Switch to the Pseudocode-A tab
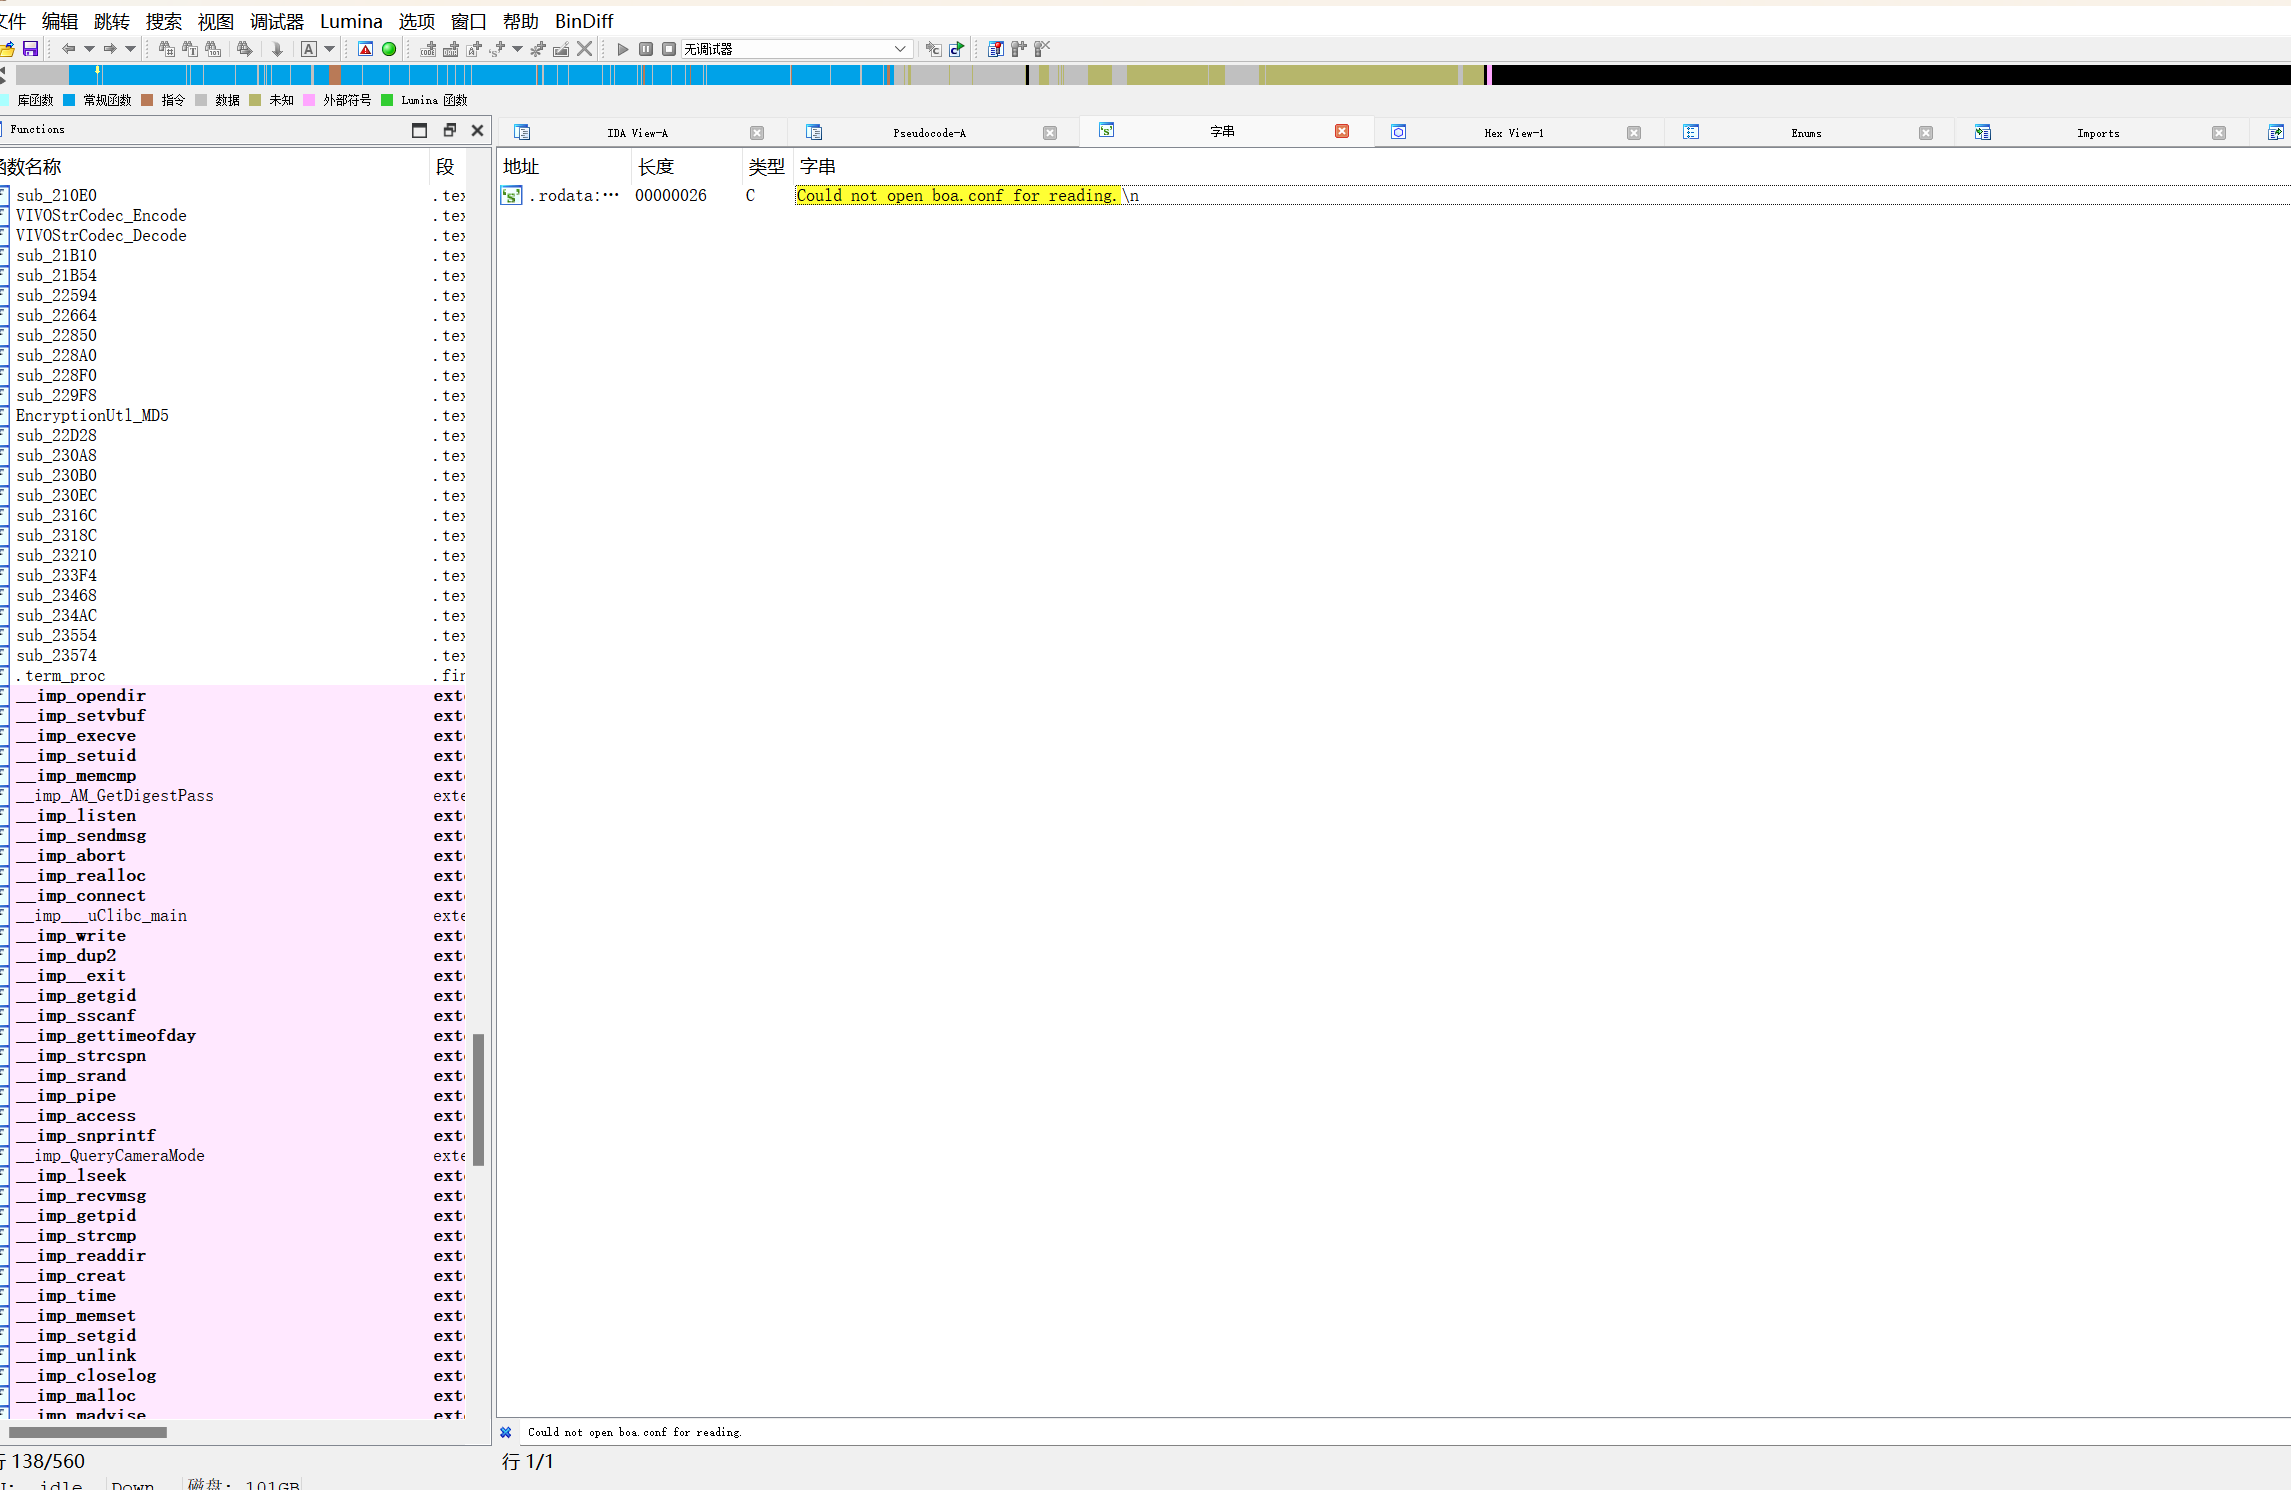This screenshot has height=1490, width=2291. (929, 133)
